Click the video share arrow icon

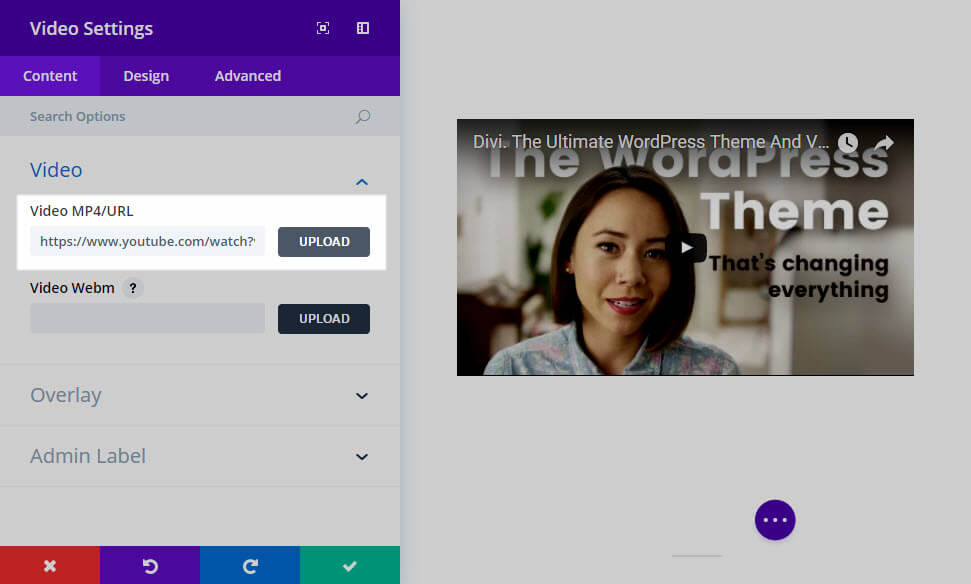tap(884, 142)
